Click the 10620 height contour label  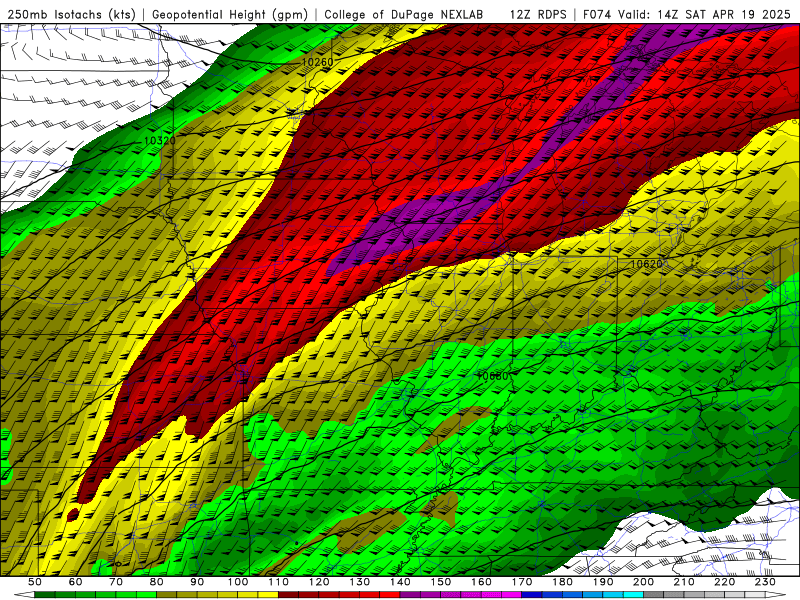pyautogui.click(x=647, y=264)
